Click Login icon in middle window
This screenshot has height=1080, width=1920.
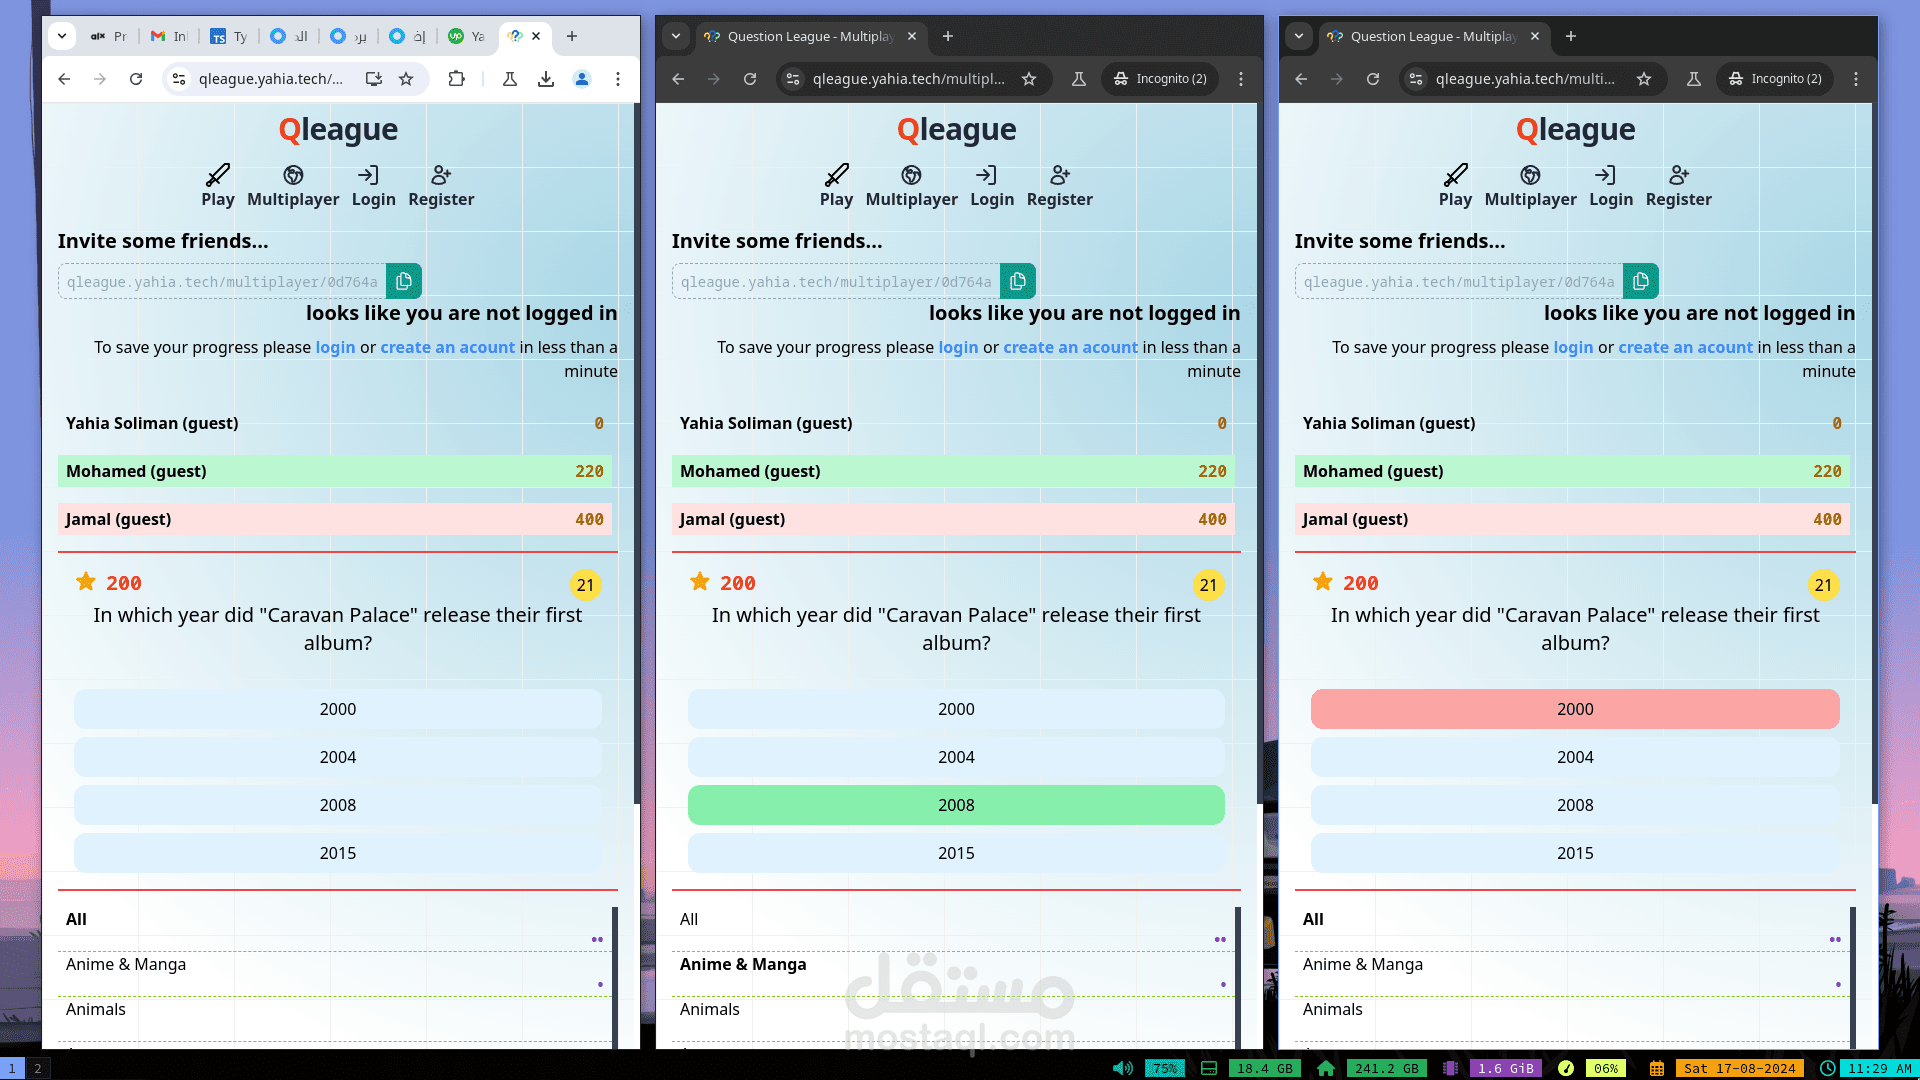987,176
